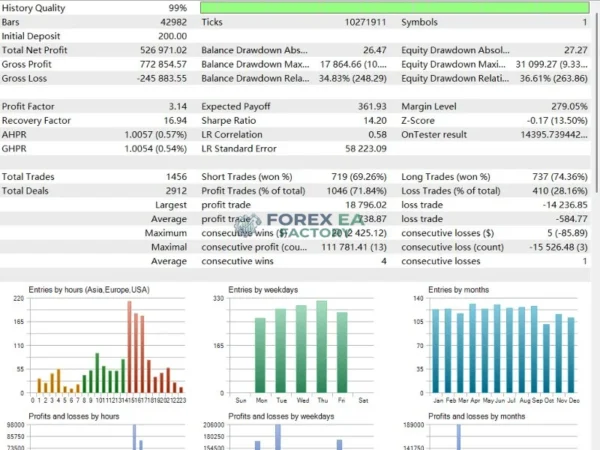
Task: Click the Entries by weekdays chart title
Action: click(x=263, y=290)
